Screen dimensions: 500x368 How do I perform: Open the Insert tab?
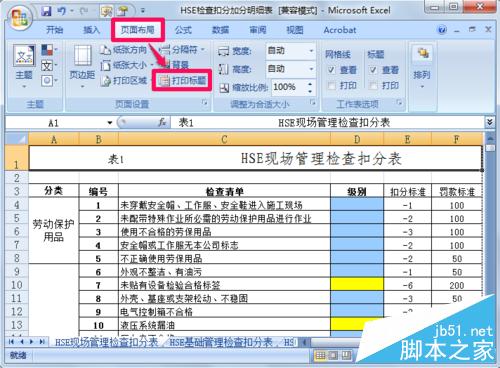coord(91,30)
